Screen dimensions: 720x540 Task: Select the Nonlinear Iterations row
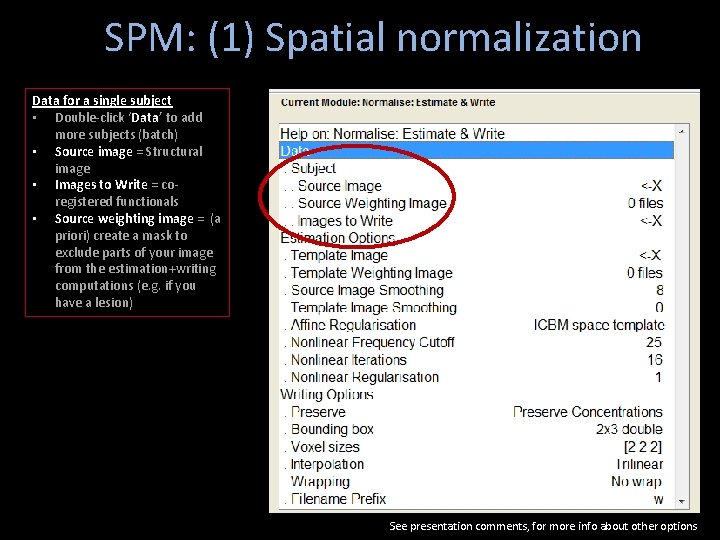[x=477, y=360]
